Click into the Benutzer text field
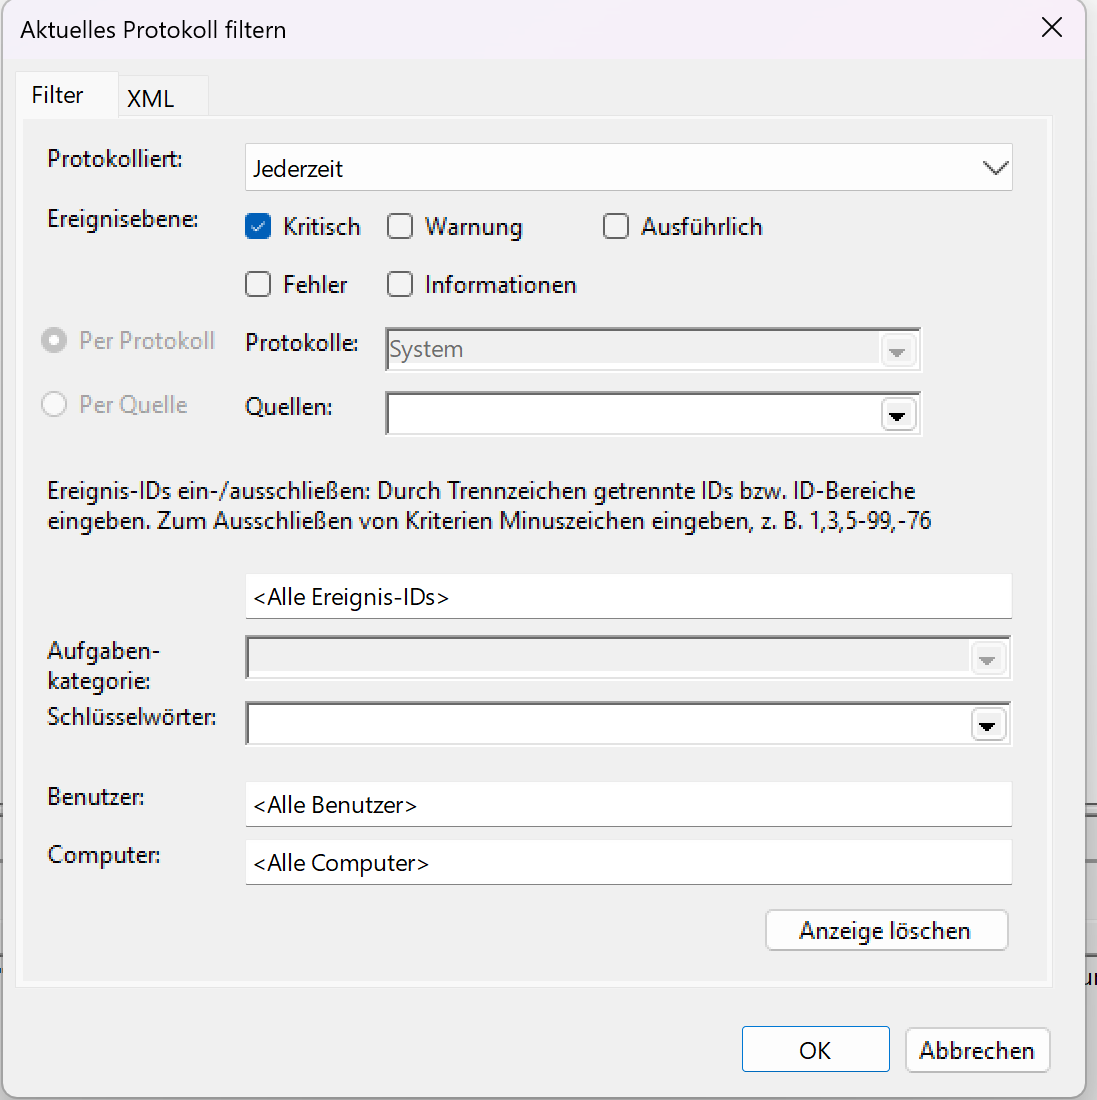1097x1100 pixels. pyautogui.click(x=628, y=805)
